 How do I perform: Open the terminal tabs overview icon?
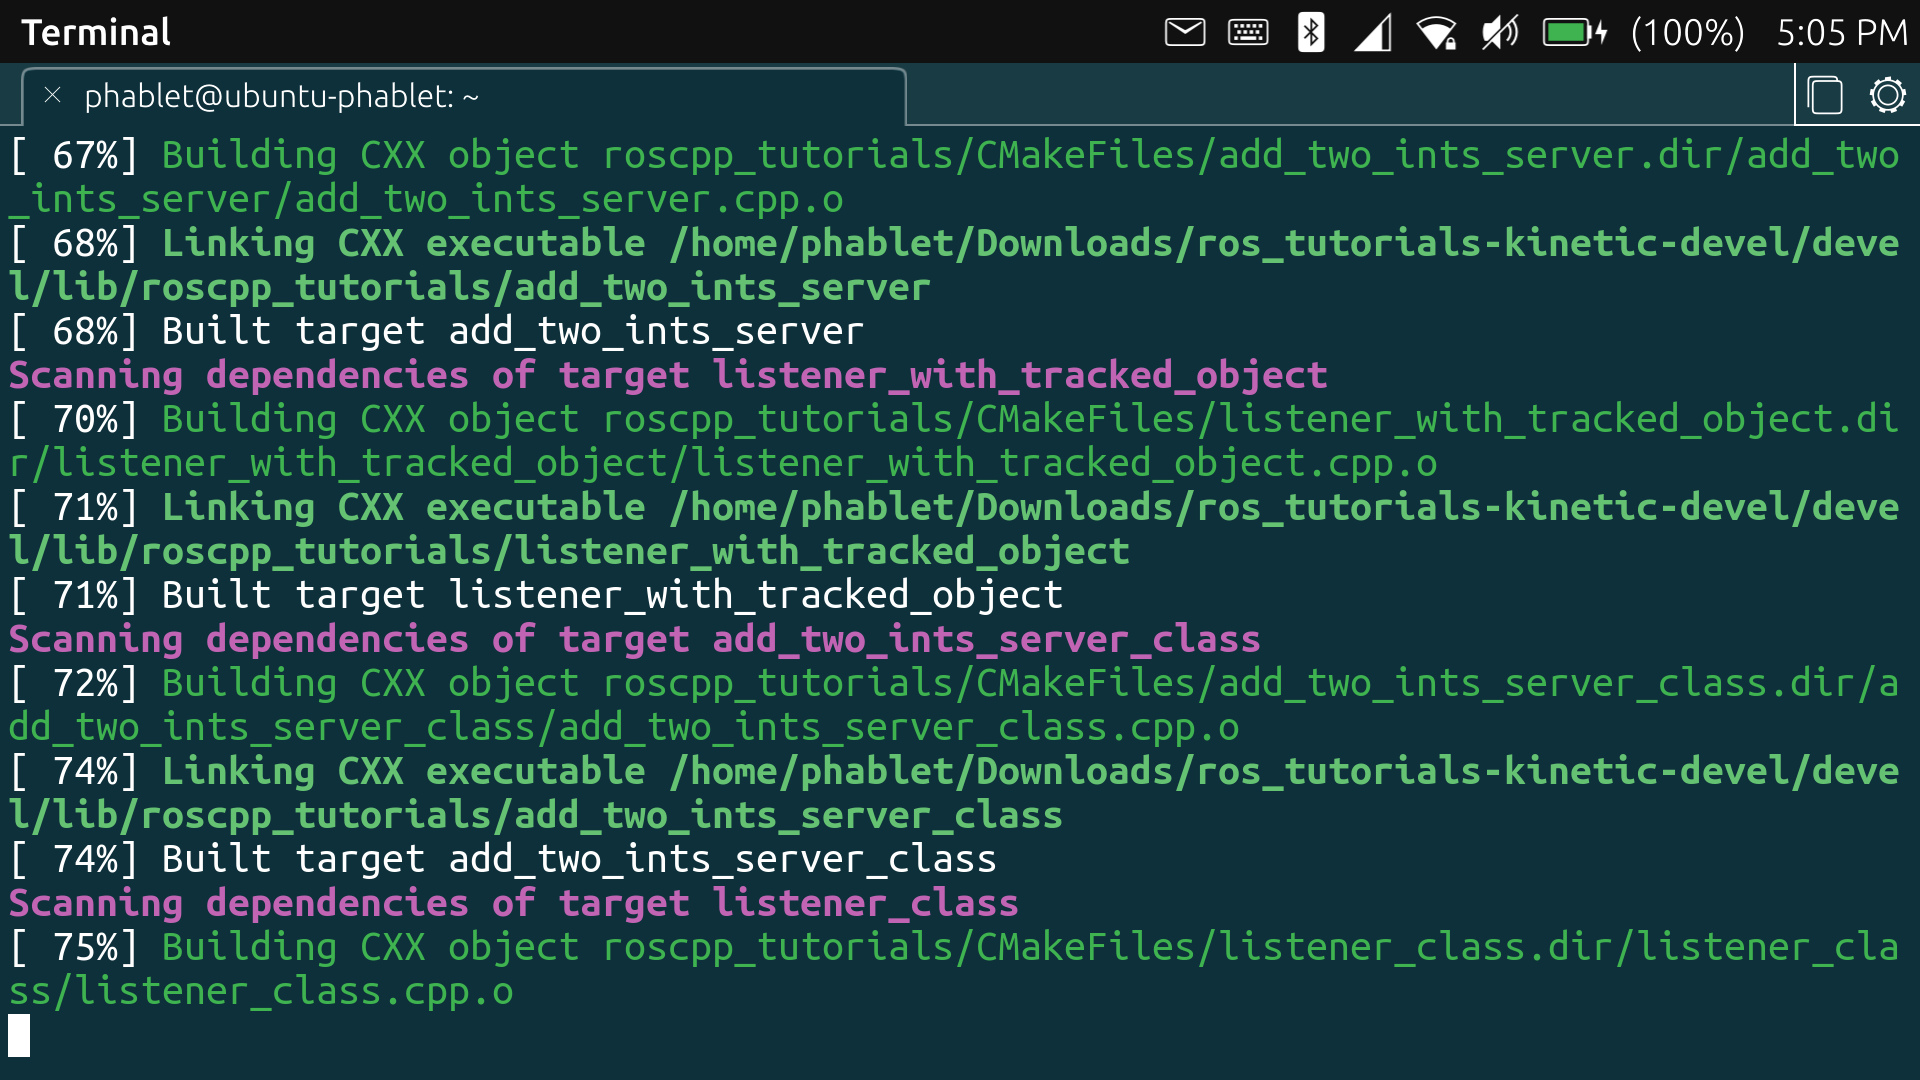pos(1825,96)
